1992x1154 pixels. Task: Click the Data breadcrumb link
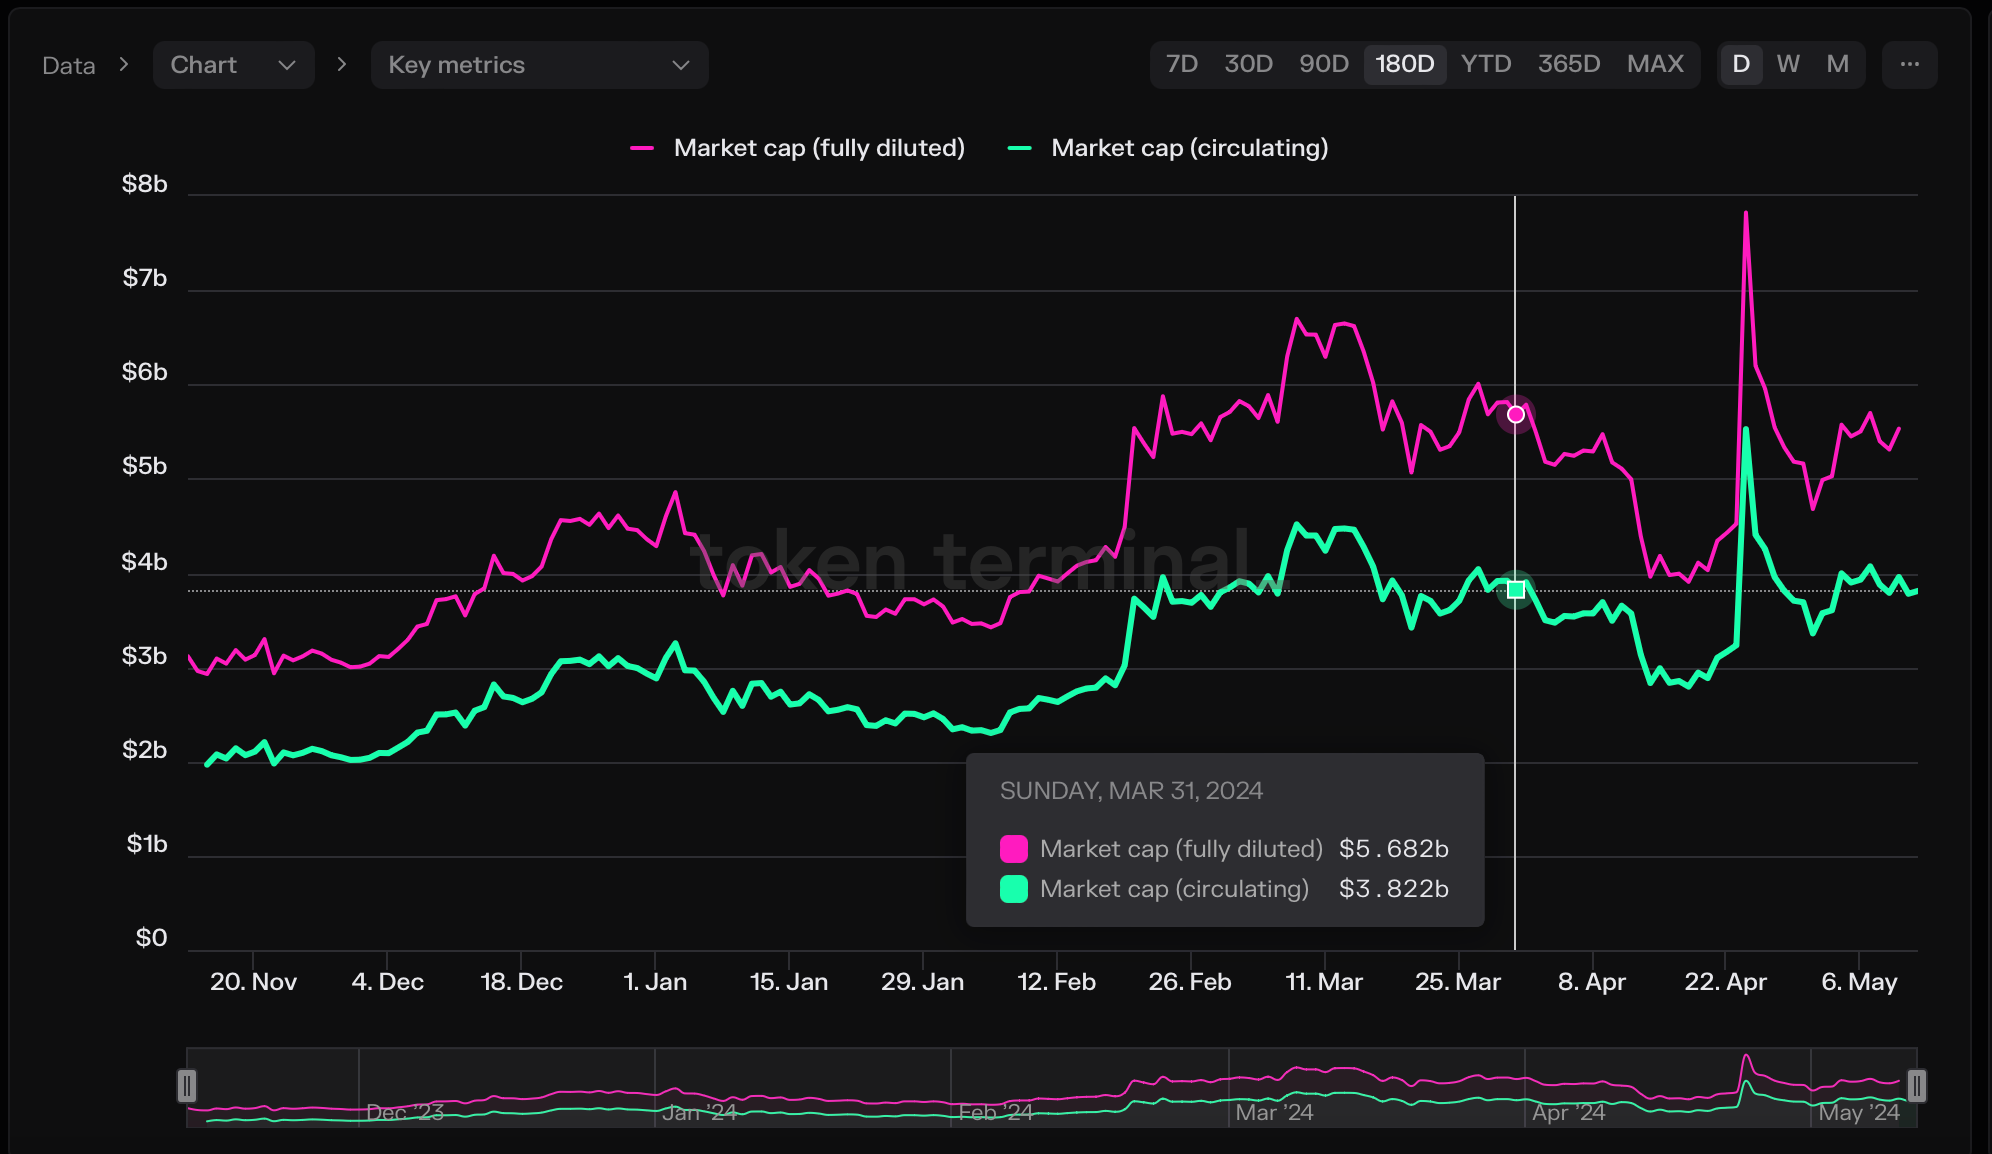tap(69, 66)
